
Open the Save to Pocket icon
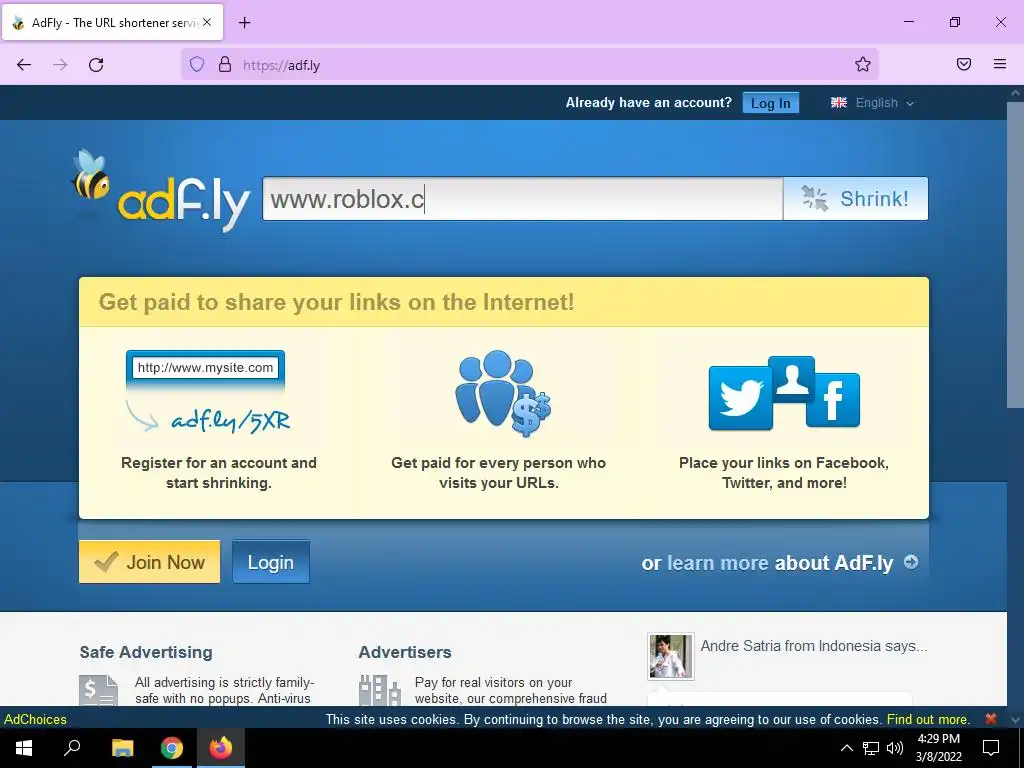pyautogui.click(x=964, y=64)
